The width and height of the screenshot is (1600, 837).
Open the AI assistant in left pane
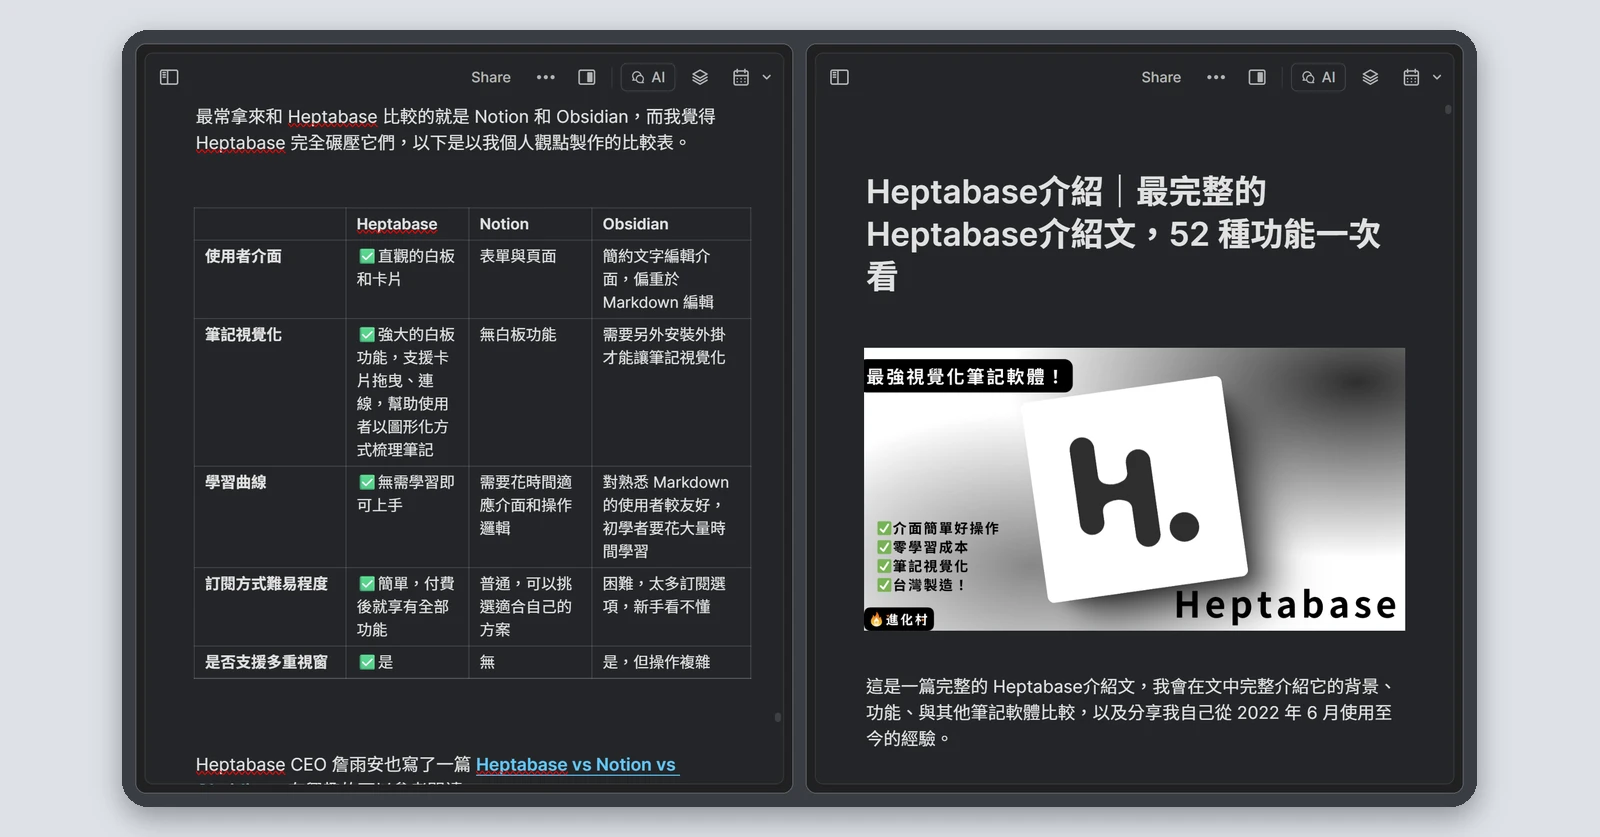pos(648,77)
